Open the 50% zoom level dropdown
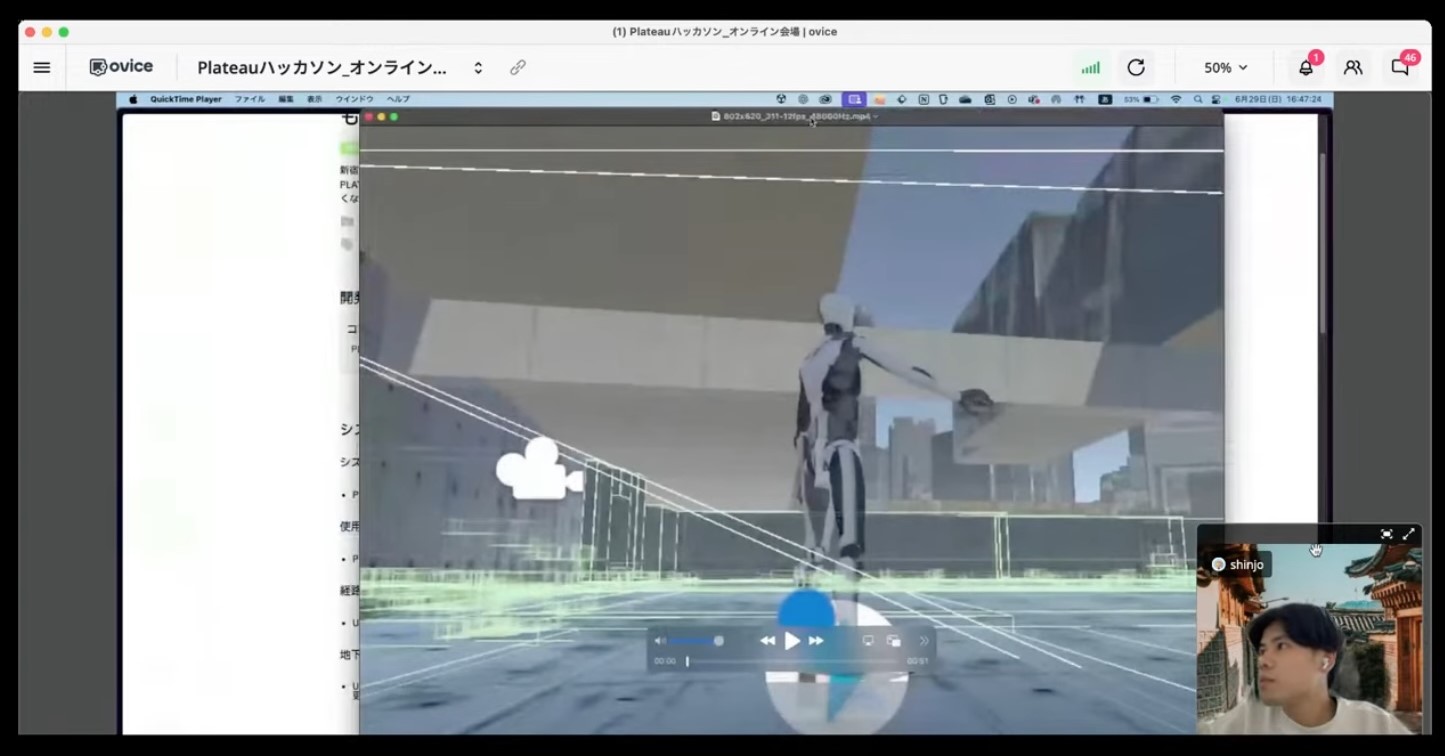The height and width of the screenshot is (756, 1445). click(1226, 68)
